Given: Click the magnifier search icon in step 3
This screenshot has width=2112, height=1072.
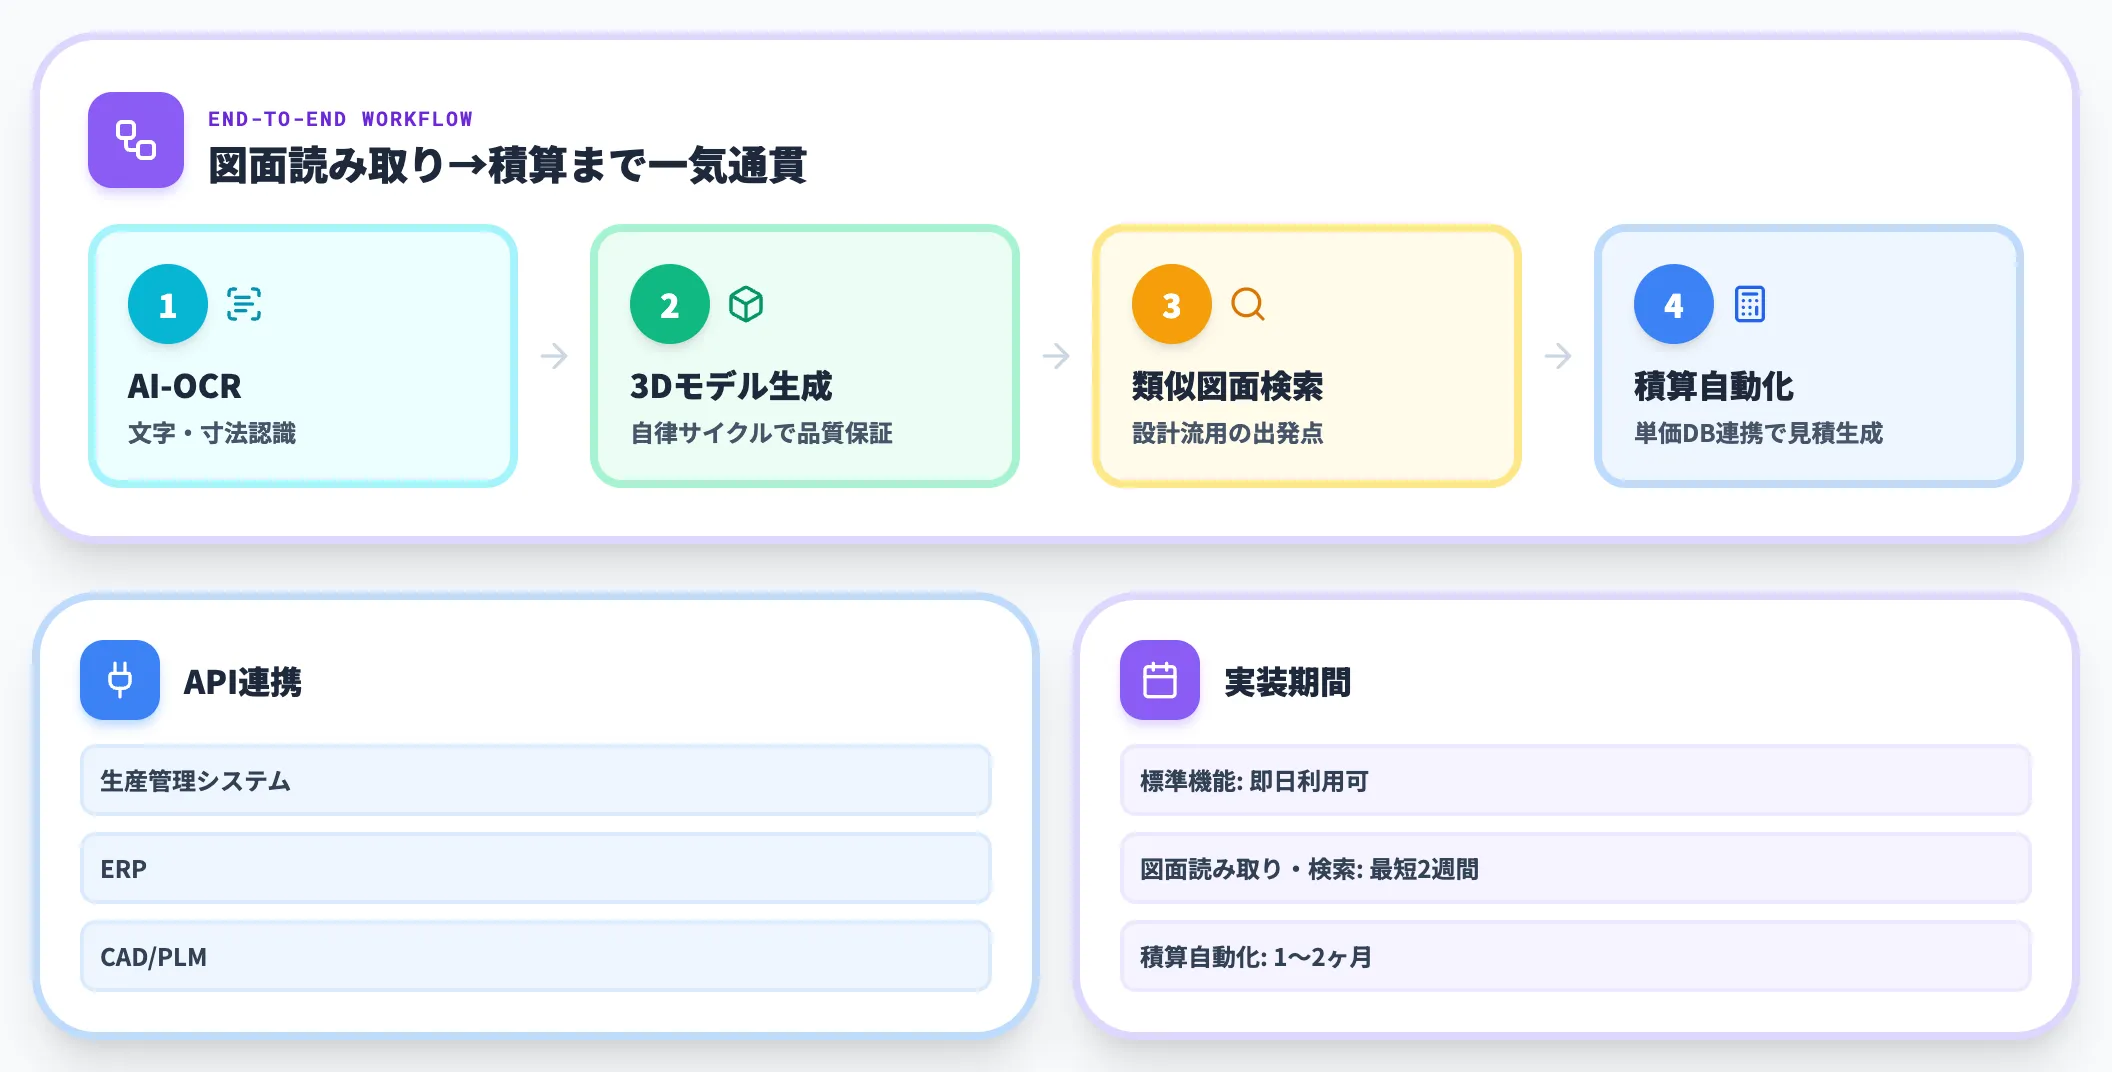Looking at the screenshot, I should [x=1248, y=304].
